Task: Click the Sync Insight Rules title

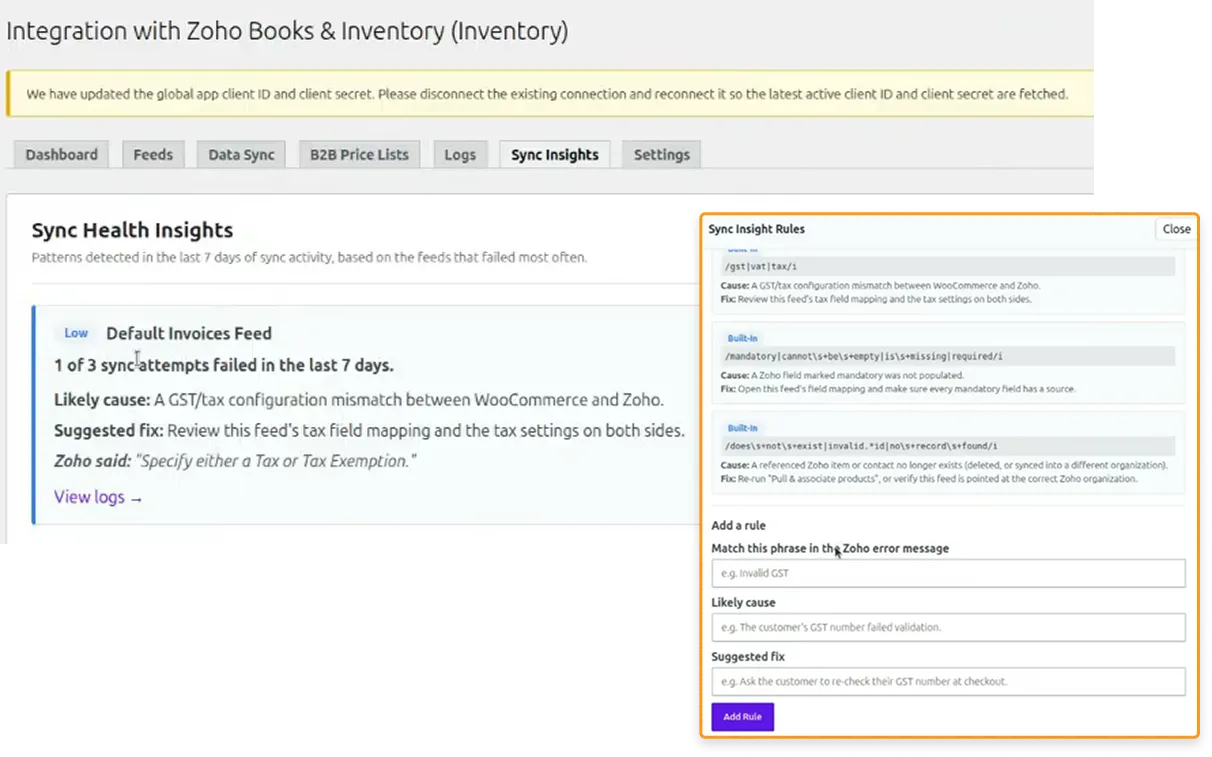Action: 756,229
